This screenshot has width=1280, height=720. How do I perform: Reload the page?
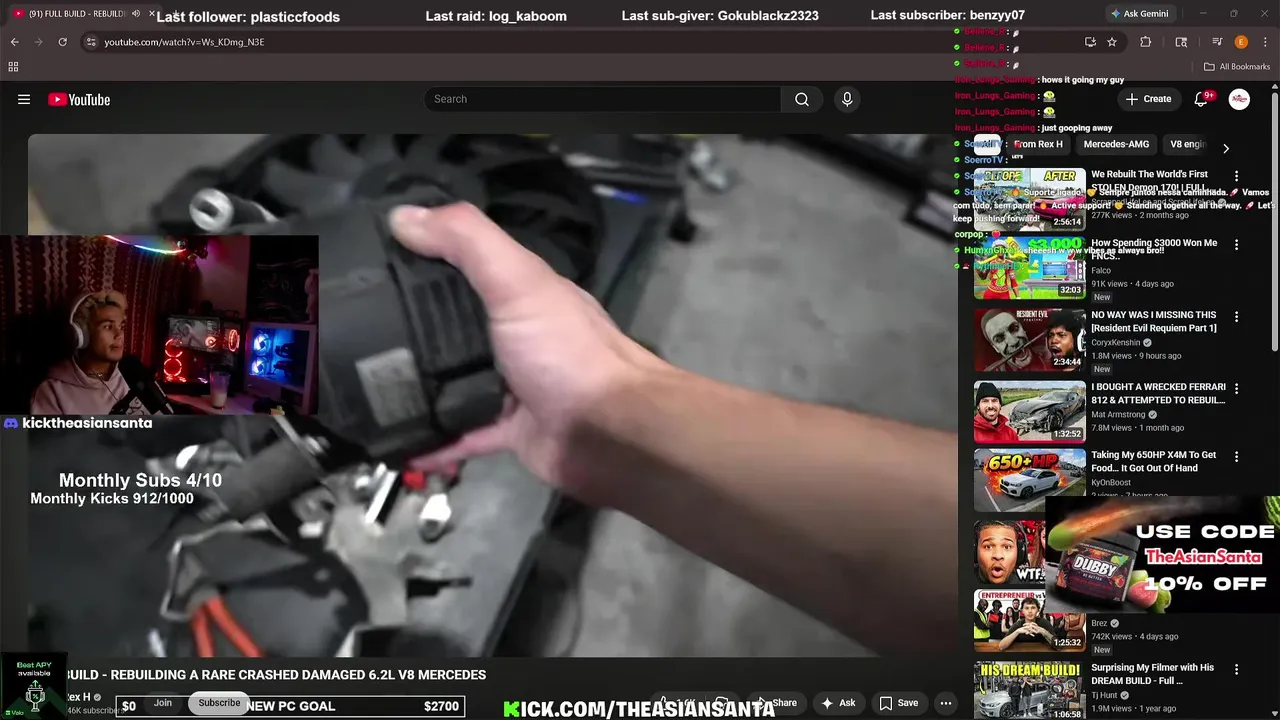[x=63, y=42]
